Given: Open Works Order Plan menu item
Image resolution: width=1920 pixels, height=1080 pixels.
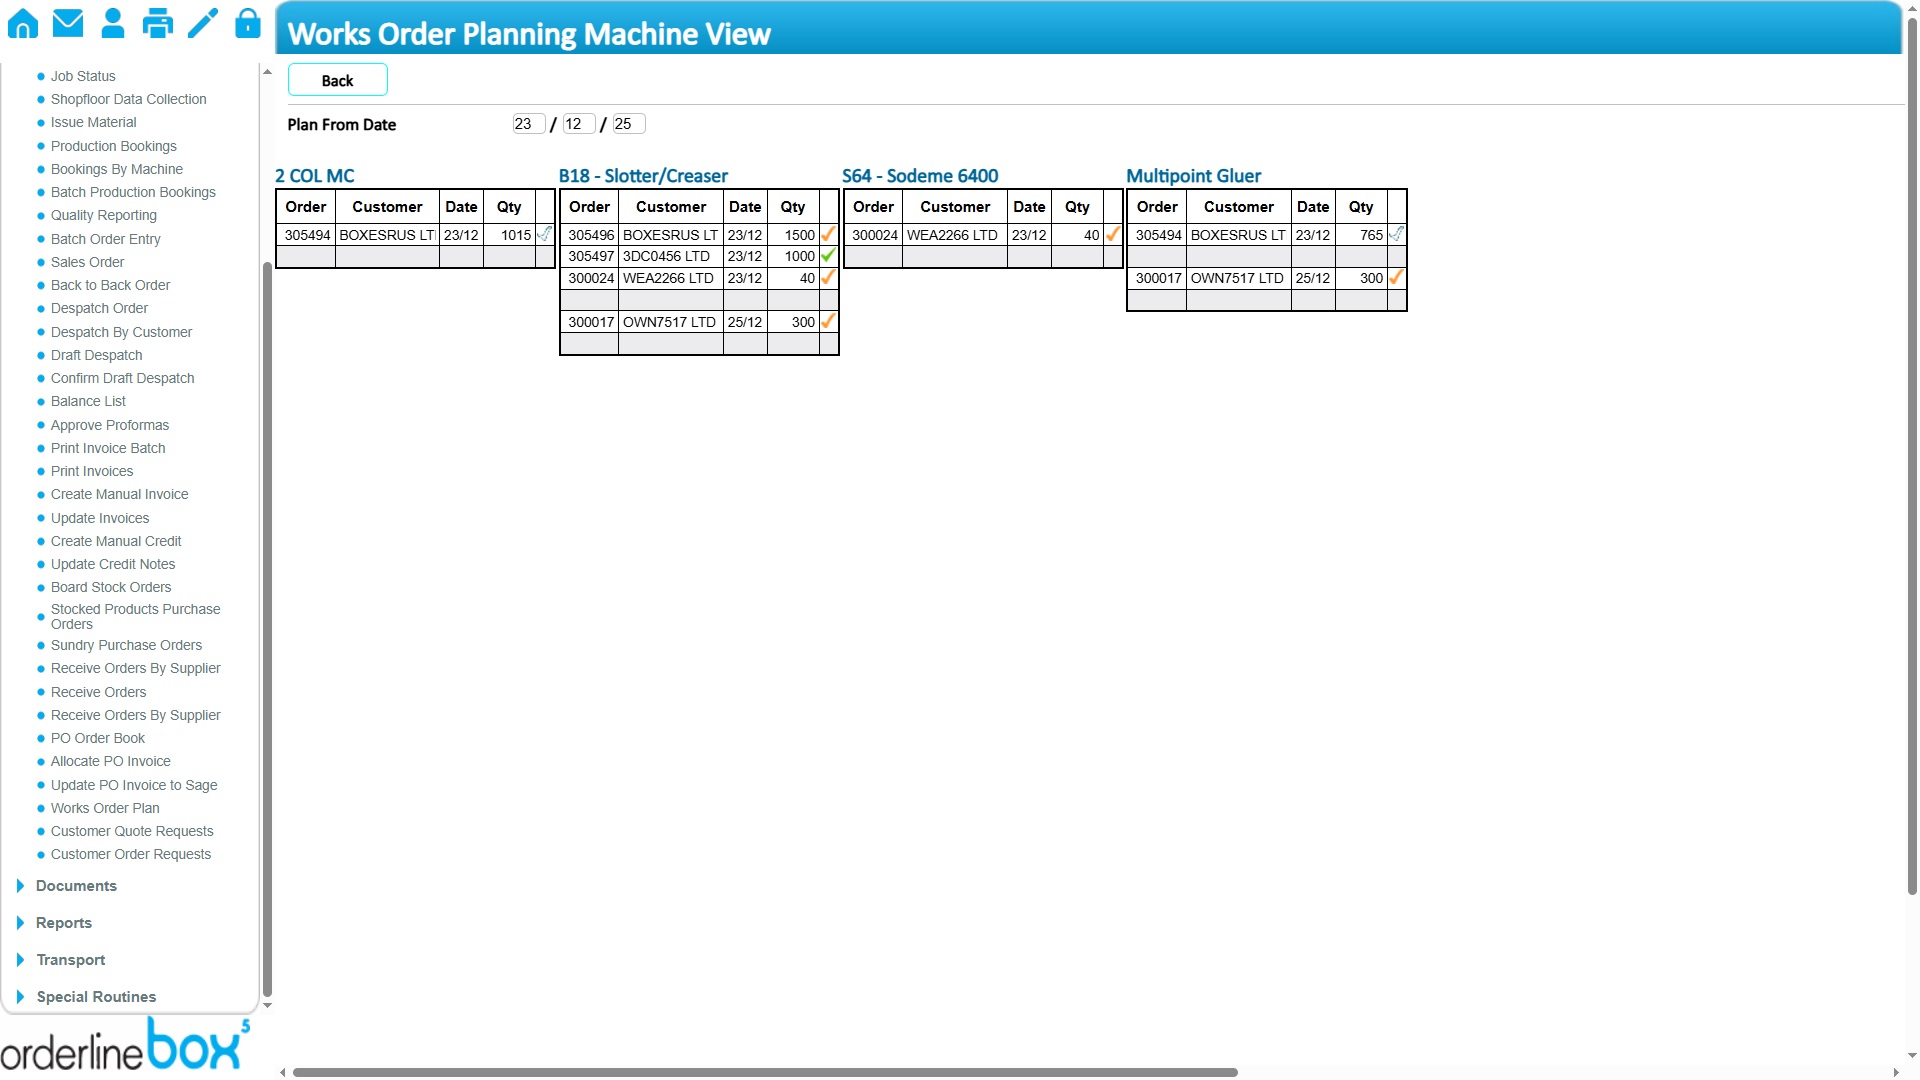Looking at the screenshot, I should pos(105,808).
